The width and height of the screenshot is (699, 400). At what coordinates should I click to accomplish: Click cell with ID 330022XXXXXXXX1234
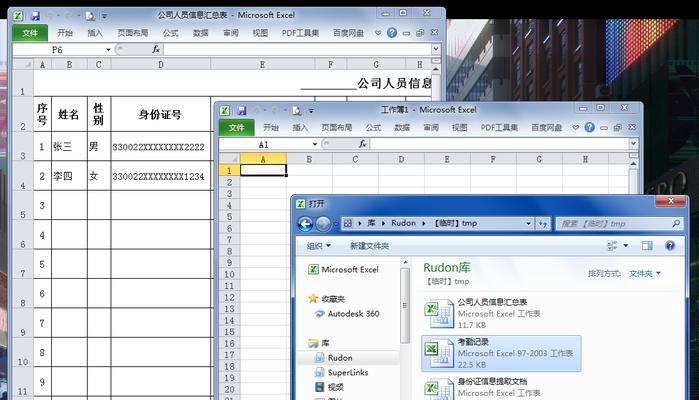point(160,176)
